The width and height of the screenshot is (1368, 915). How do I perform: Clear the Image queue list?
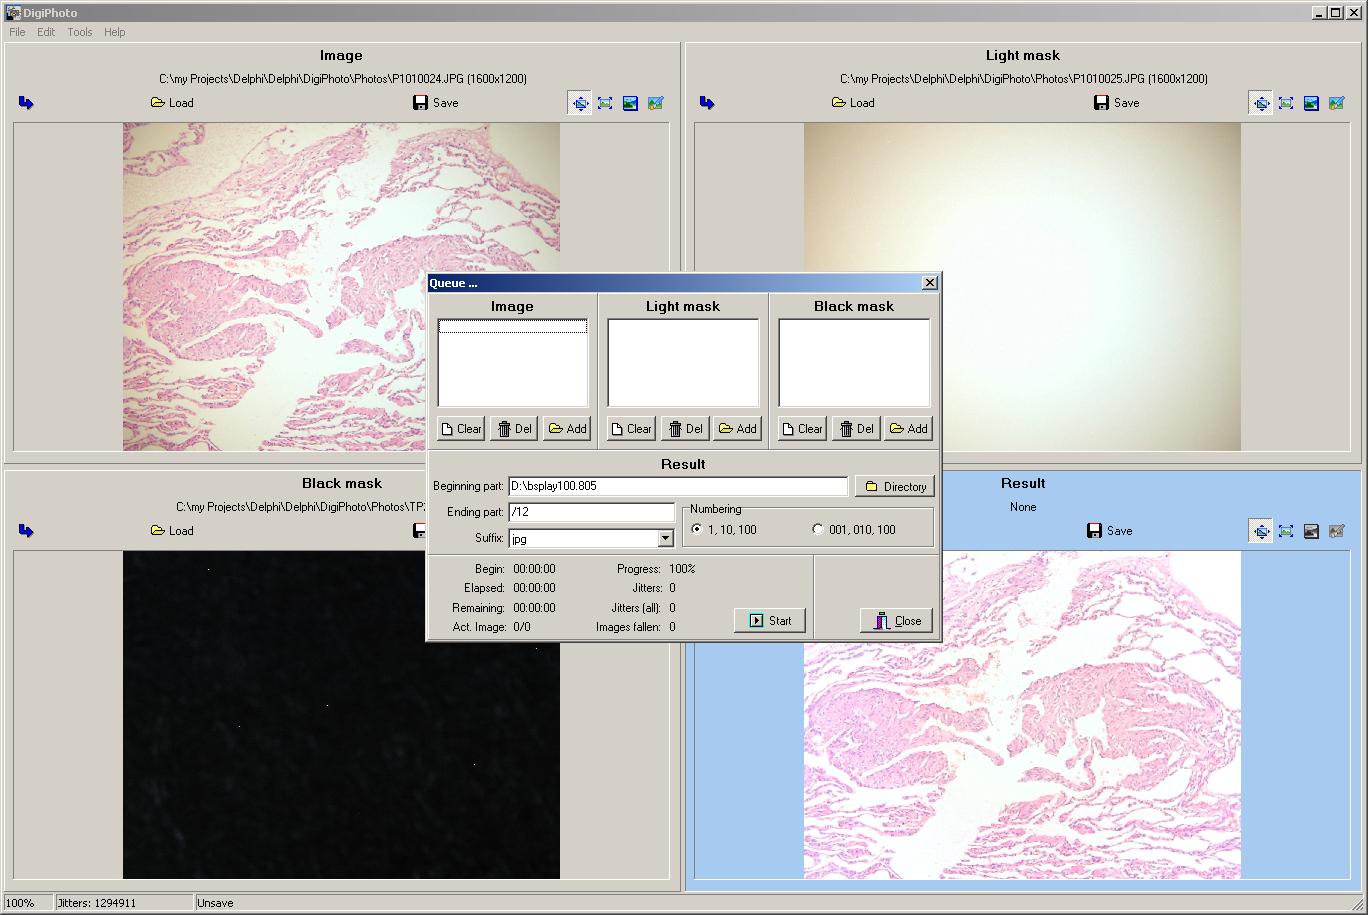[x=461, y=429]
